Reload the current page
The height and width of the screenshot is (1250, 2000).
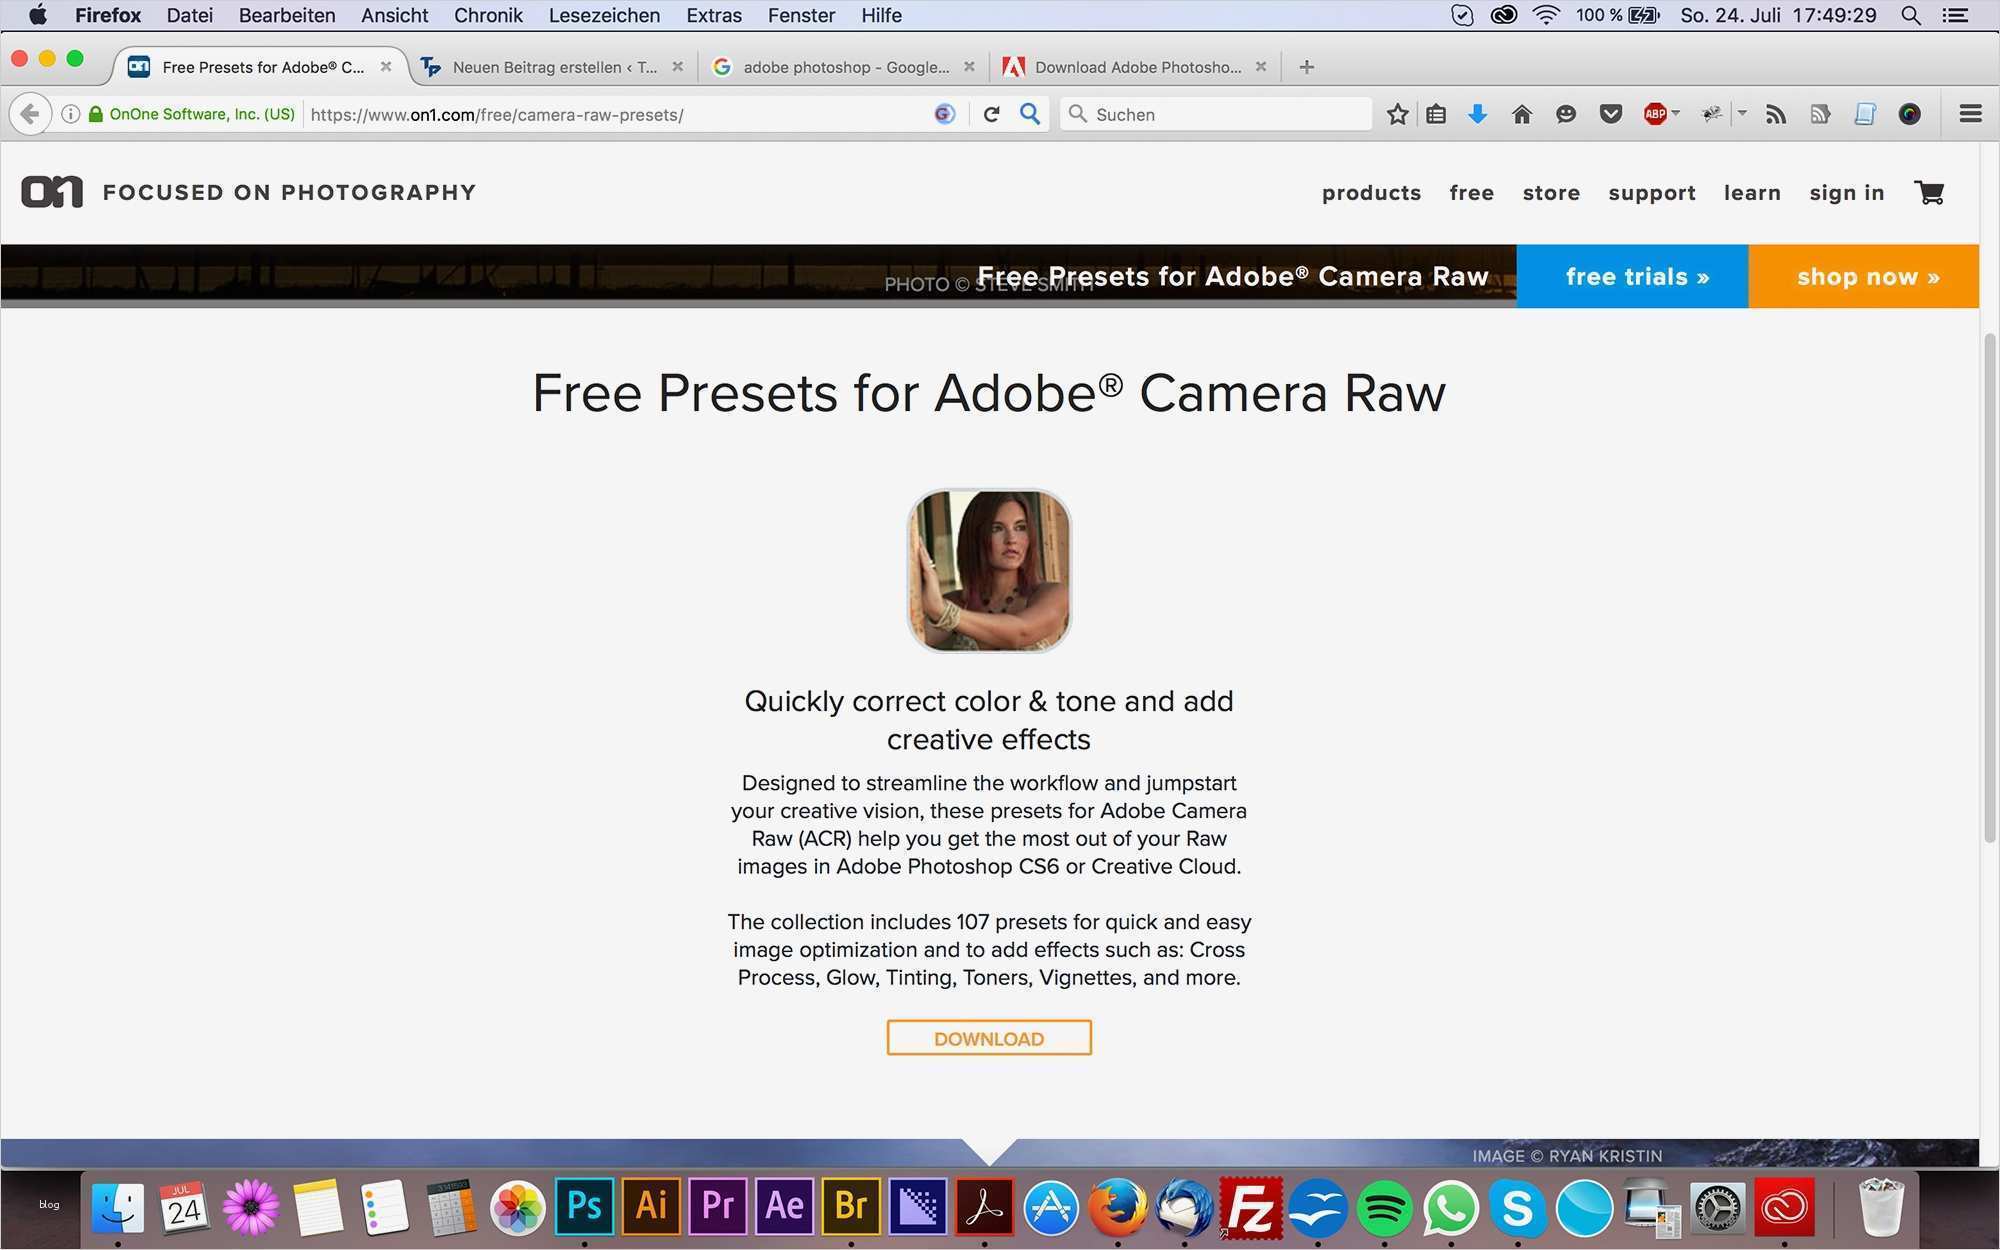[991, 114]
